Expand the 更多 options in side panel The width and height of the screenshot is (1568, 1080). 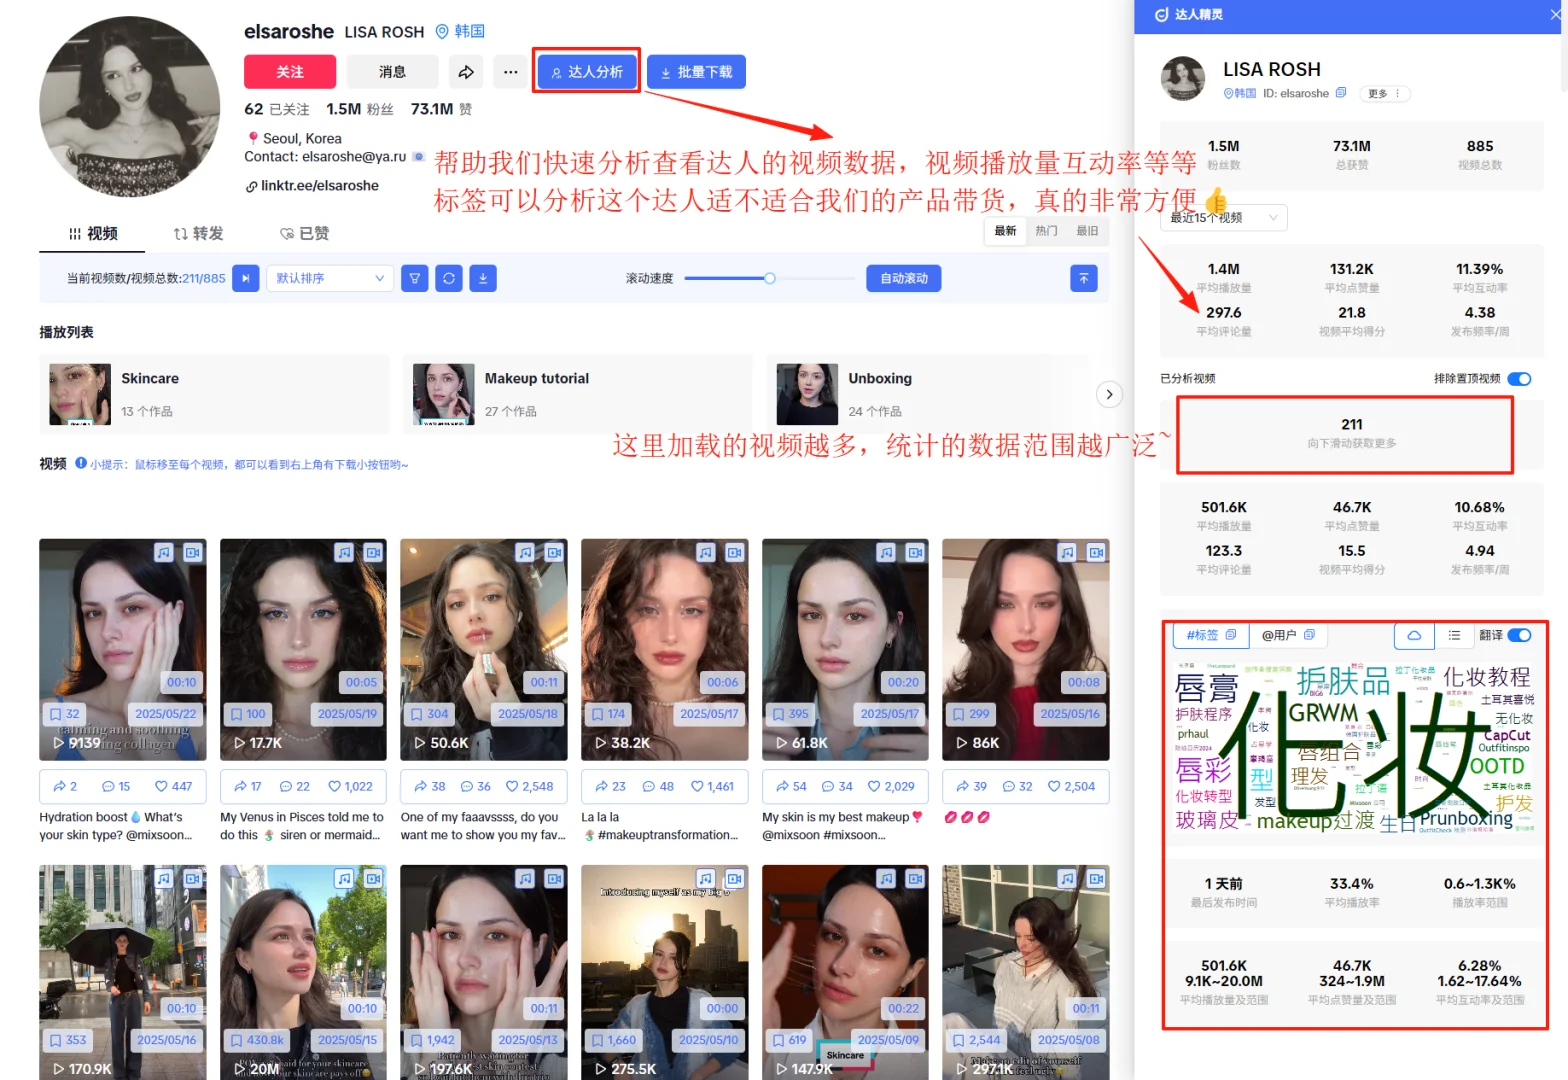[1386, 93]
